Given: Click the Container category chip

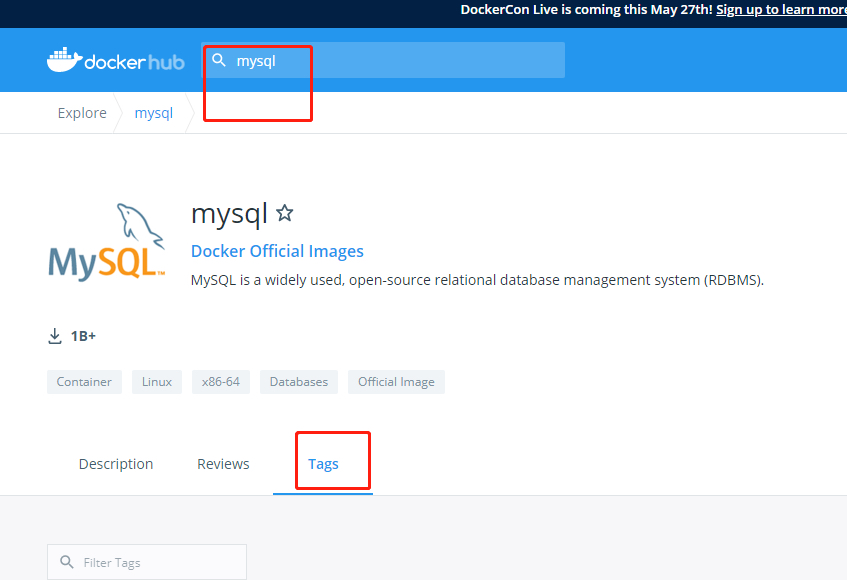Looking at the screenshot, I should (x=84, y=382).
